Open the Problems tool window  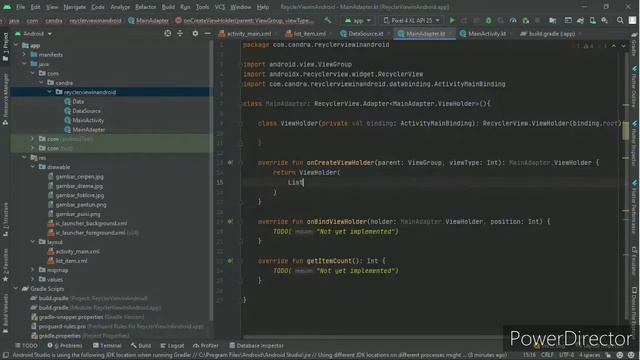coord(65,346)
